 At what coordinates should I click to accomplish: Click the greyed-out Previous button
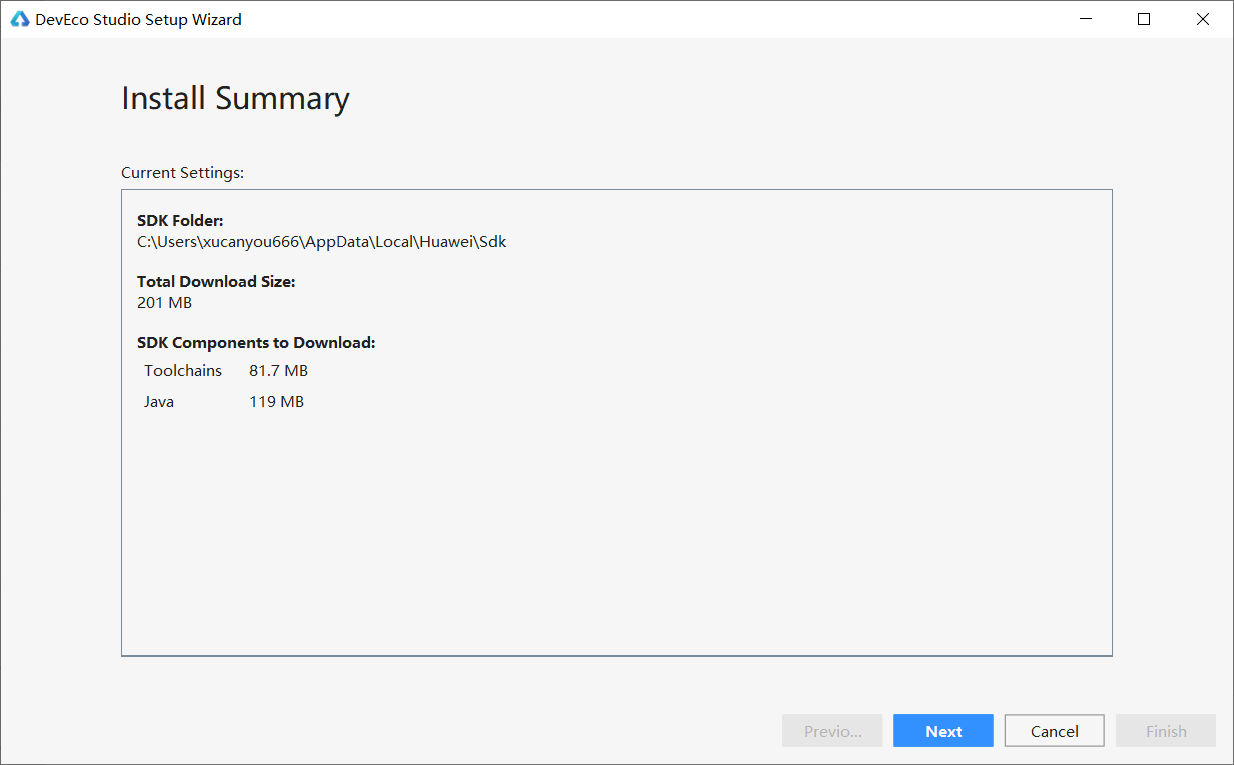tap(832, 731)
